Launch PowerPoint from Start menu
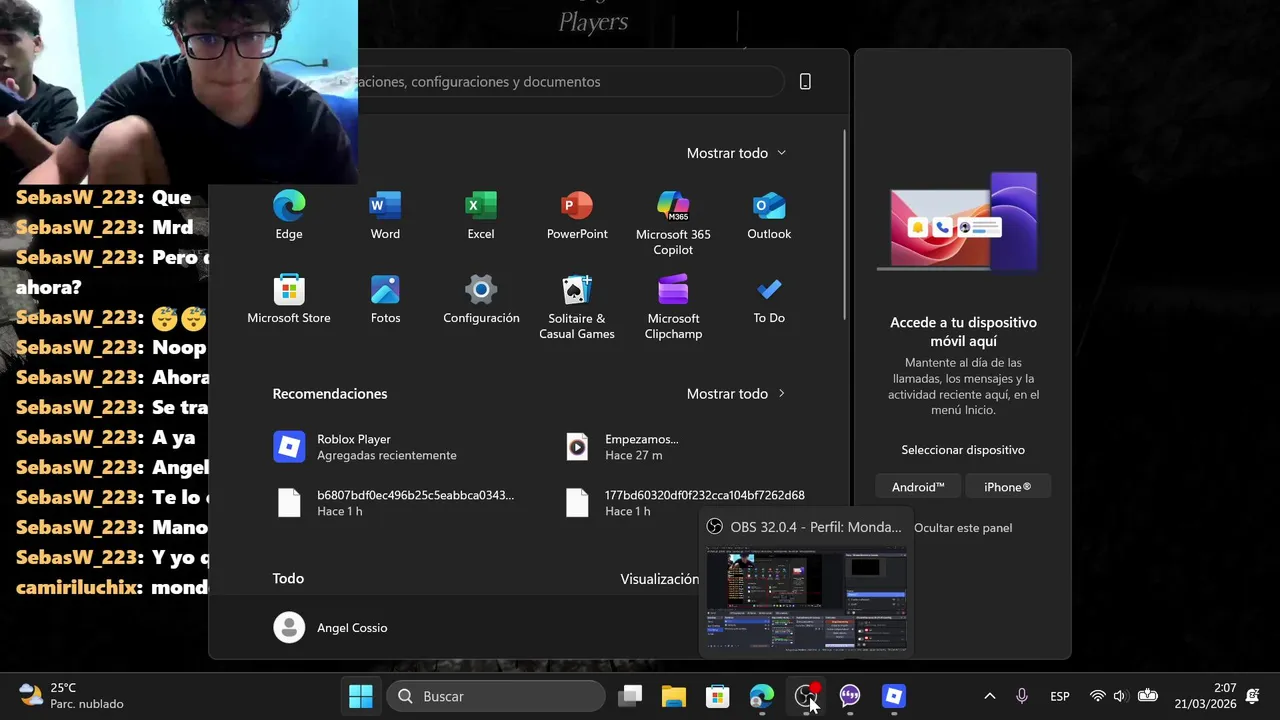Viewport: 1280px width, 720px height. pyautogui.click(x=577, y=215)
